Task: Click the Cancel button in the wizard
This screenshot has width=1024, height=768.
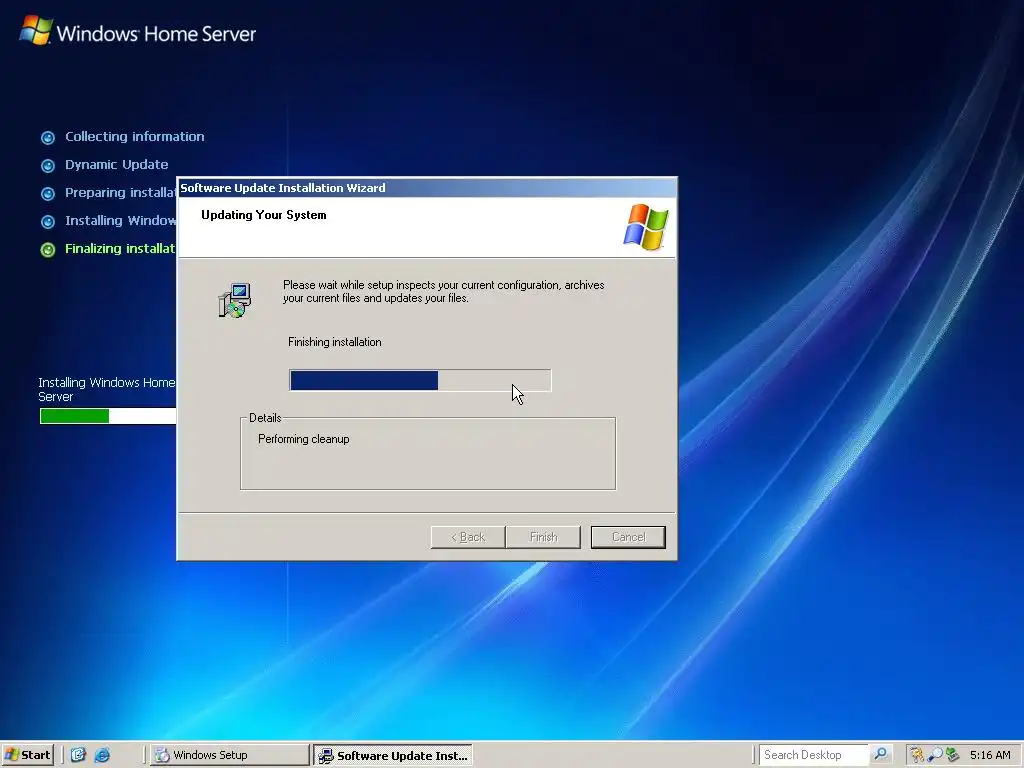Action: [x=628, y=537]
